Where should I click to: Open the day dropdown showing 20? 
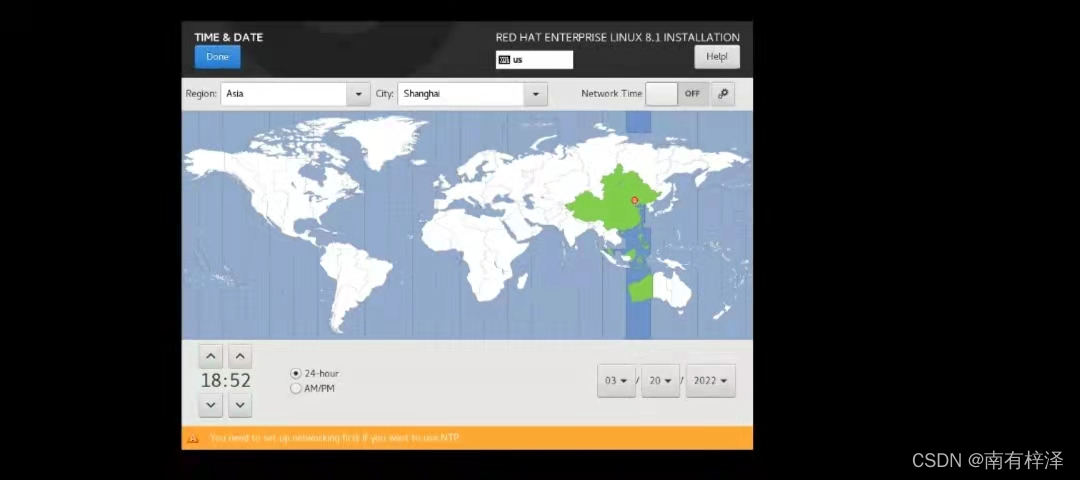[661, 381]
